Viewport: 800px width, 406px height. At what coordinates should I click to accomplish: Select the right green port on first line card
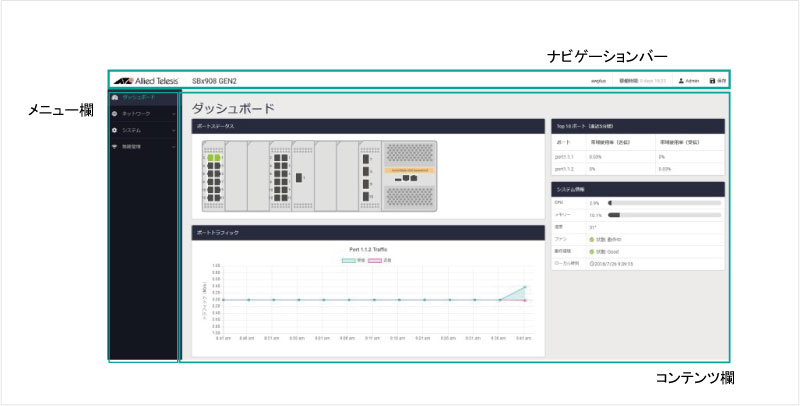point(217,158)
